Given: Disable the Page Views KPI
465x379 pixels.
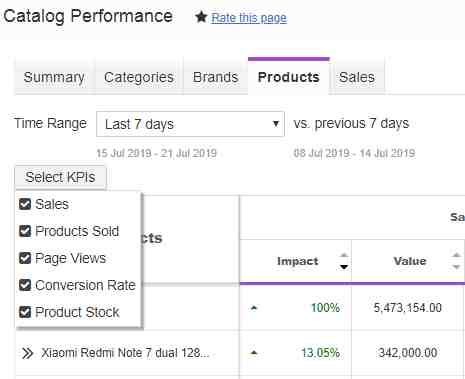Looking at the screenshot, I should 25,258.
